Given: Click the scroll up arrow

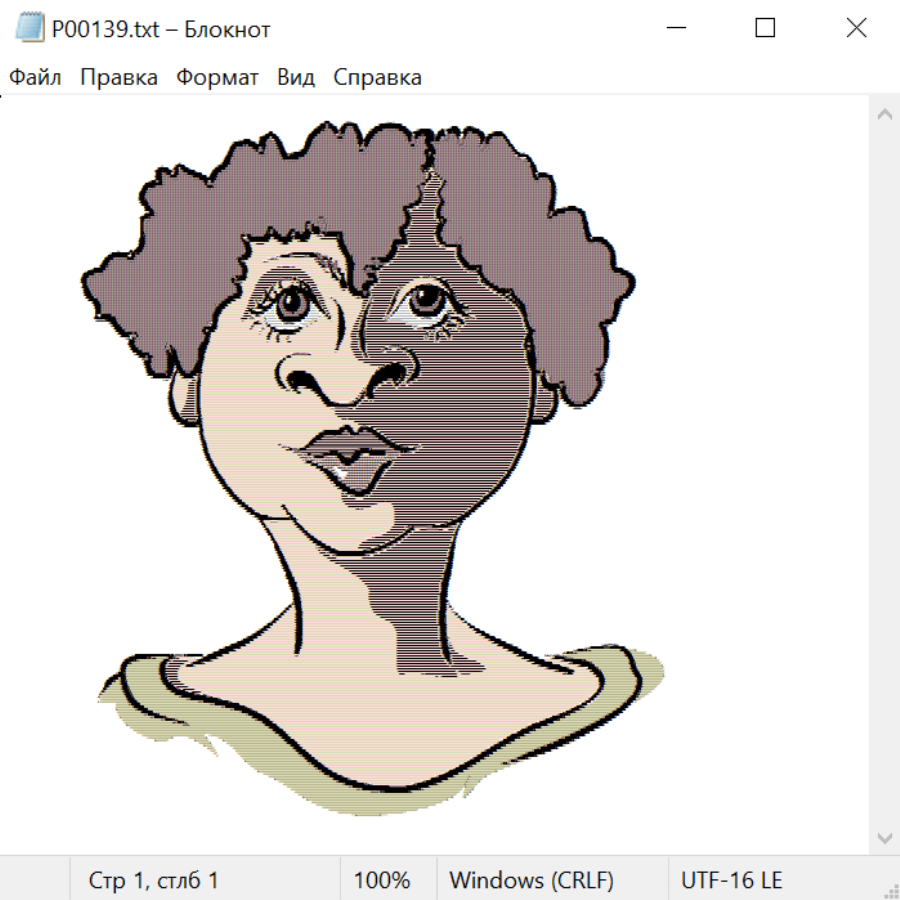Looking at the screenshot, I should point(884,115).
